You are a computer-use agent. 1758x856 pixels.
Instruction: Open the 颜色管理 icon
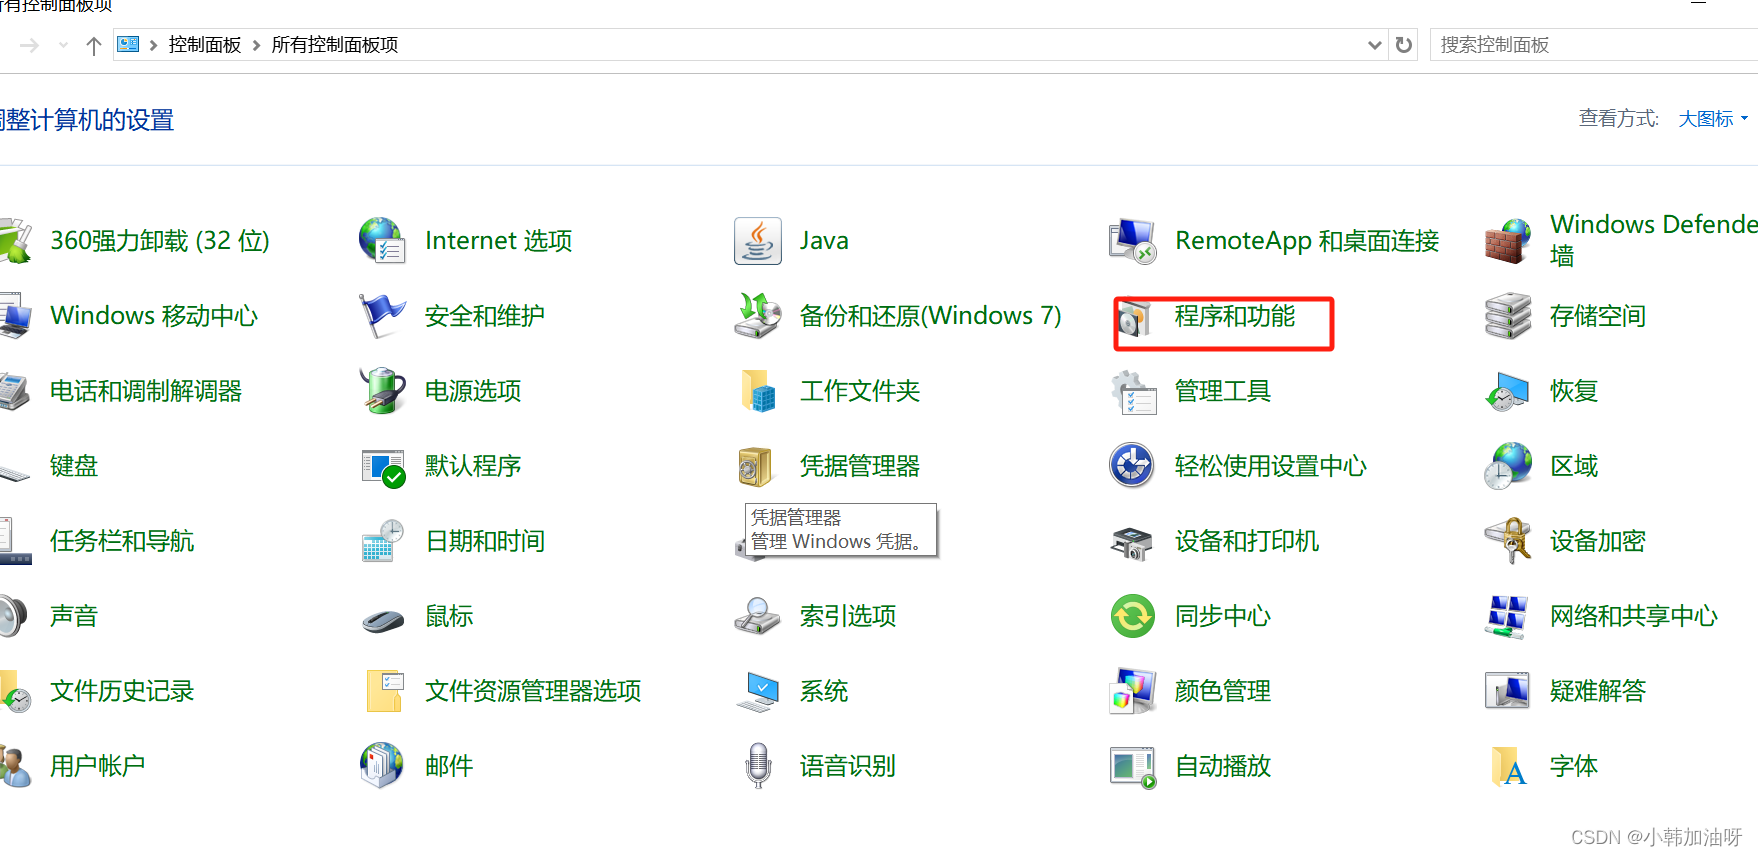tap(1132, 691)
